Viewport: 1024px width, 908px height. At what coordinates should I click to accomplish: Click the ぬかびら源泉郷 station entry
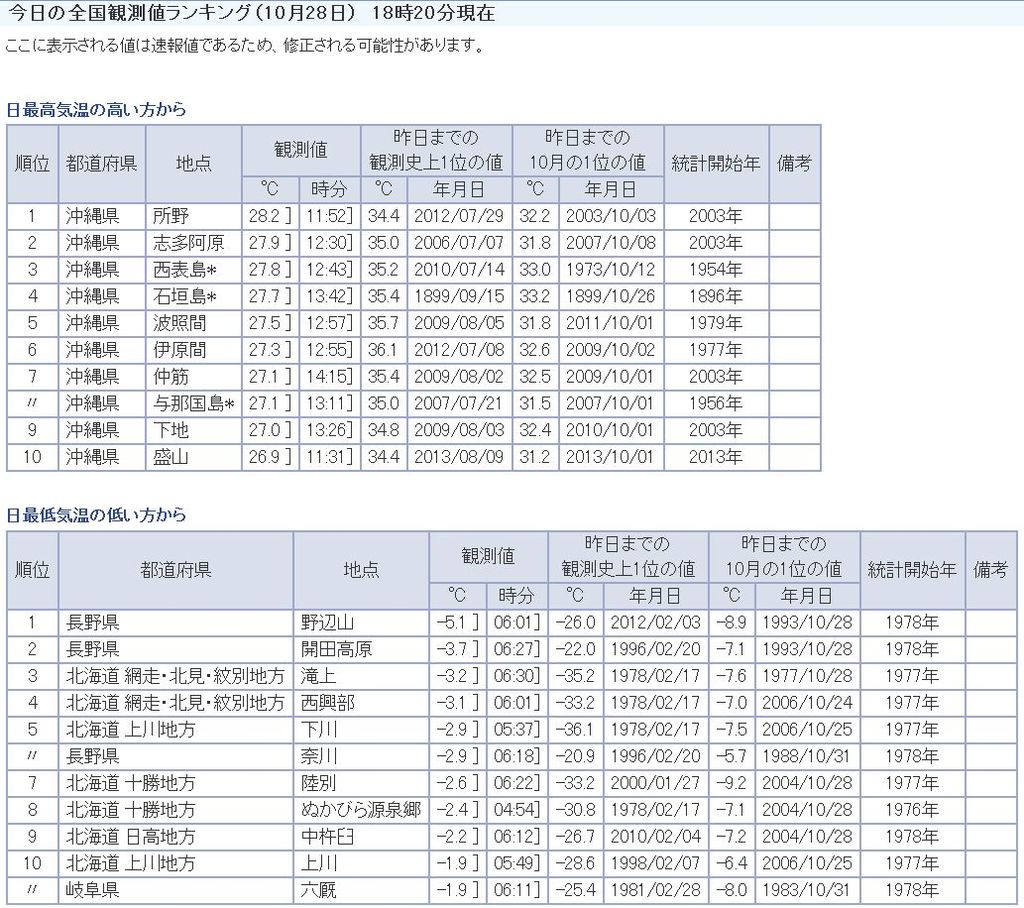(361, 810)
